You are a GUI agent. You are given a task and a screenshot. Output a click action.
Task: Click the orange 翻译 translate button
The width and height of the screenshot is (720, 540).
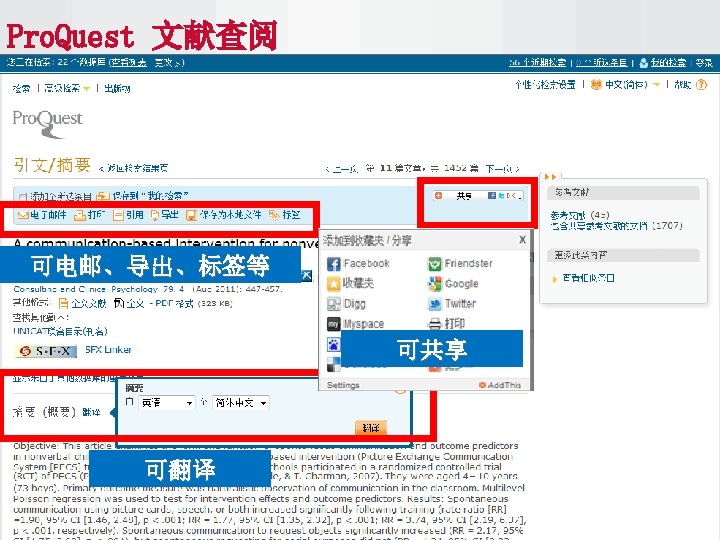click(x=371, y=428)
